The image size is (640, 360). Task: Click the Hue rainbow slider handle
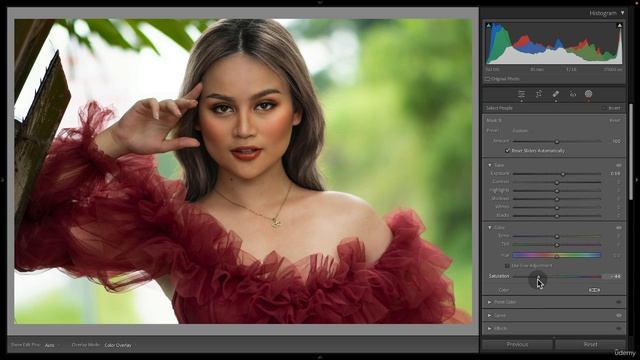[557, 256]
